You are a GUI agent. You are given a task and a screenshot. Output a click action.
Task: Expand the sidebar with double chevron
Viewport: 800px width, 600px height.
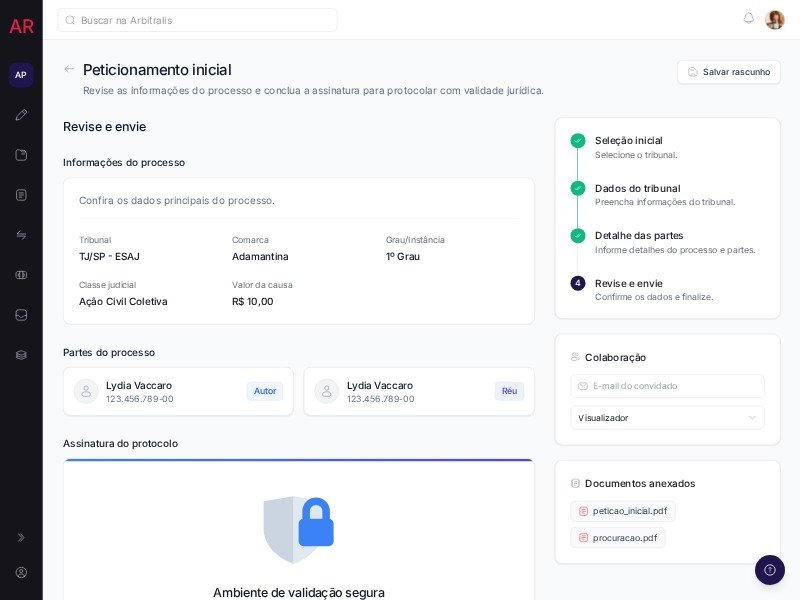[x=21, y=537]
